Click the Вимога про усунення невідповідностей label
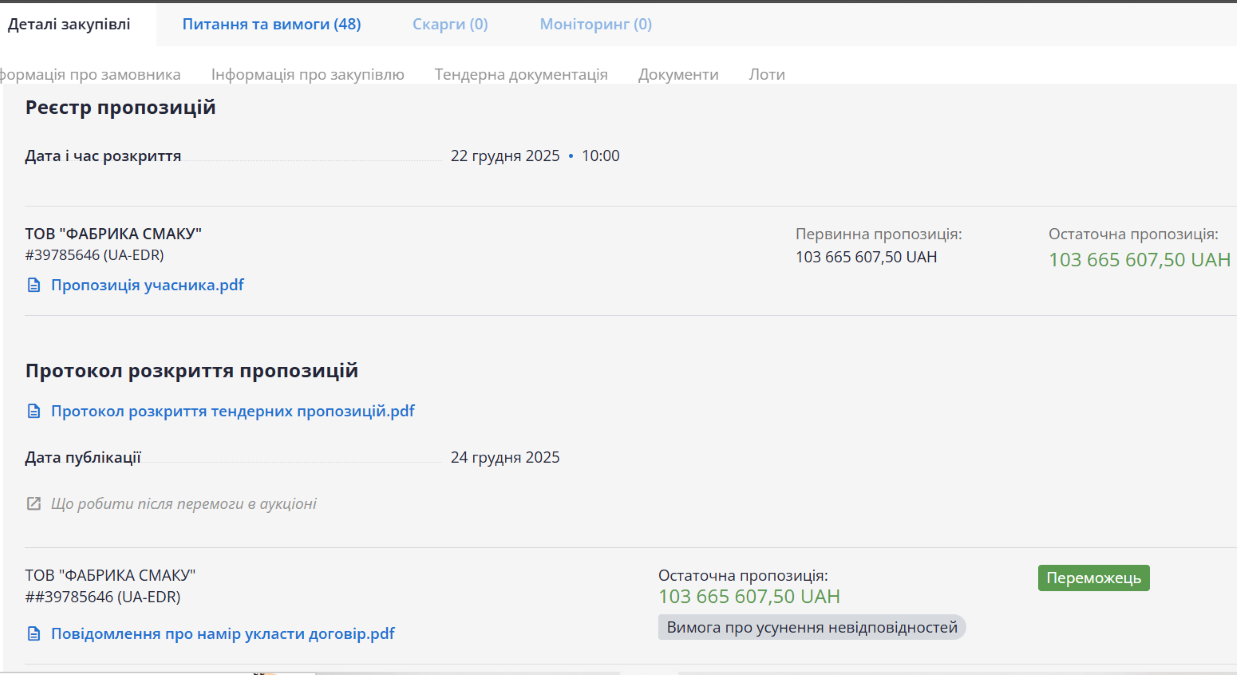 click(x=812, y=628)
